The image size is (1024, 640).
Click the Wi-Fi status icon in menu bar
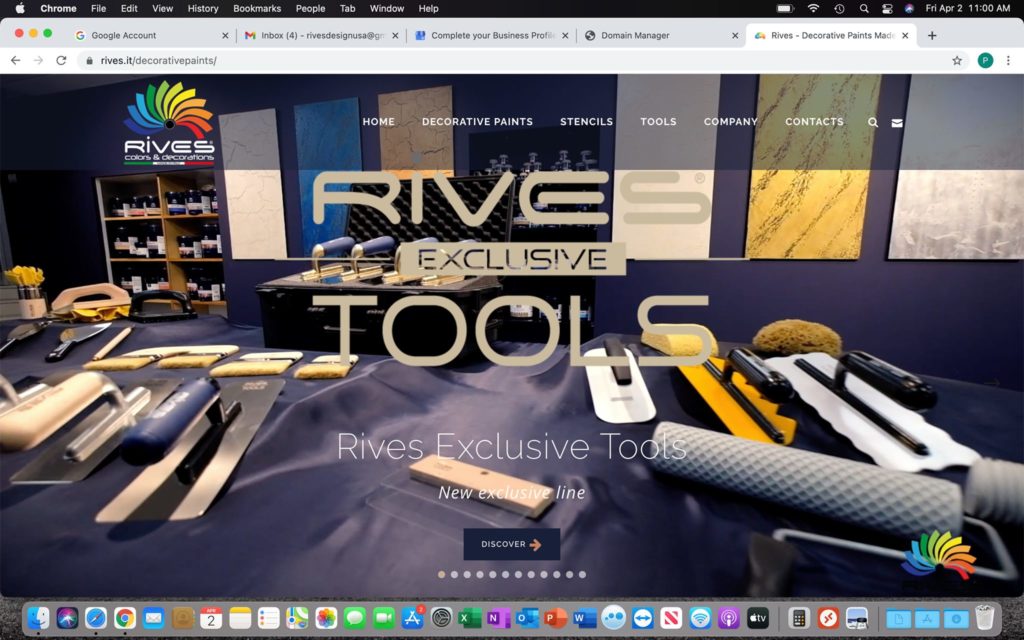click(813, 8)
